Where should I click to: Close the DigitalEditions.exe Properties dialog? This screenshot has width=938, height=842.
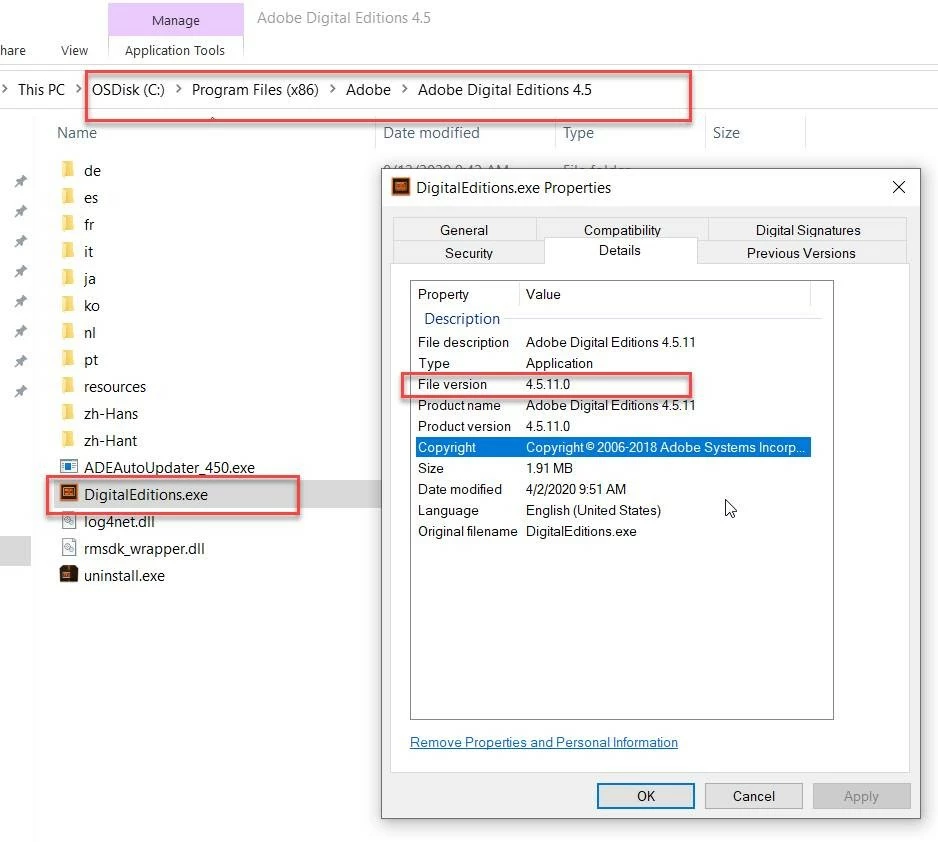tap(899, 187)
